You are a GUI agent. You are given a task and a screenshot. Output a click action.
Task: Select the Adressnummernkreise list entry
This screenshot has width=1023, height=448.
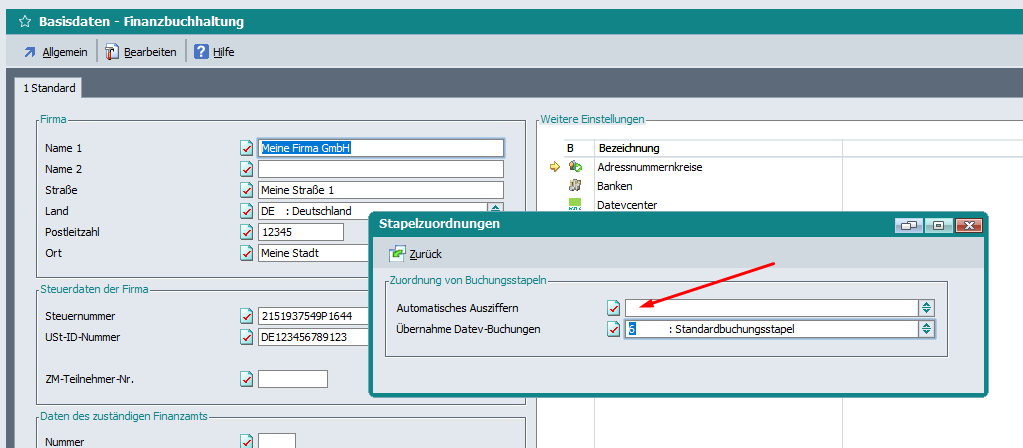pos(635,167)
